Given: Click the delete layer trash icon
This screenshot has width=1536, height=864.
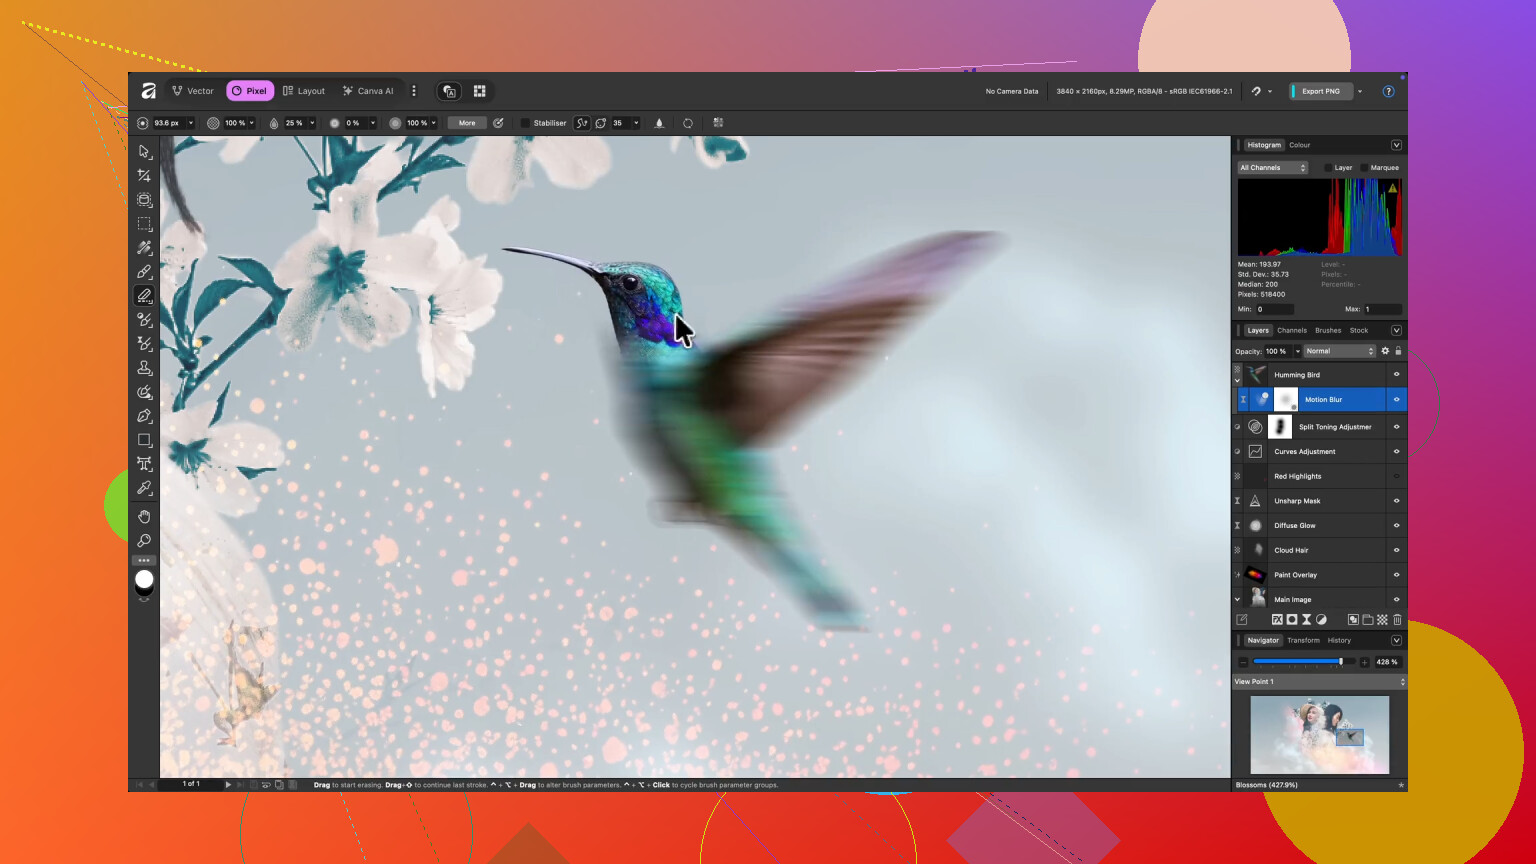Looking at the screenshot, I should coord(1397,620).
